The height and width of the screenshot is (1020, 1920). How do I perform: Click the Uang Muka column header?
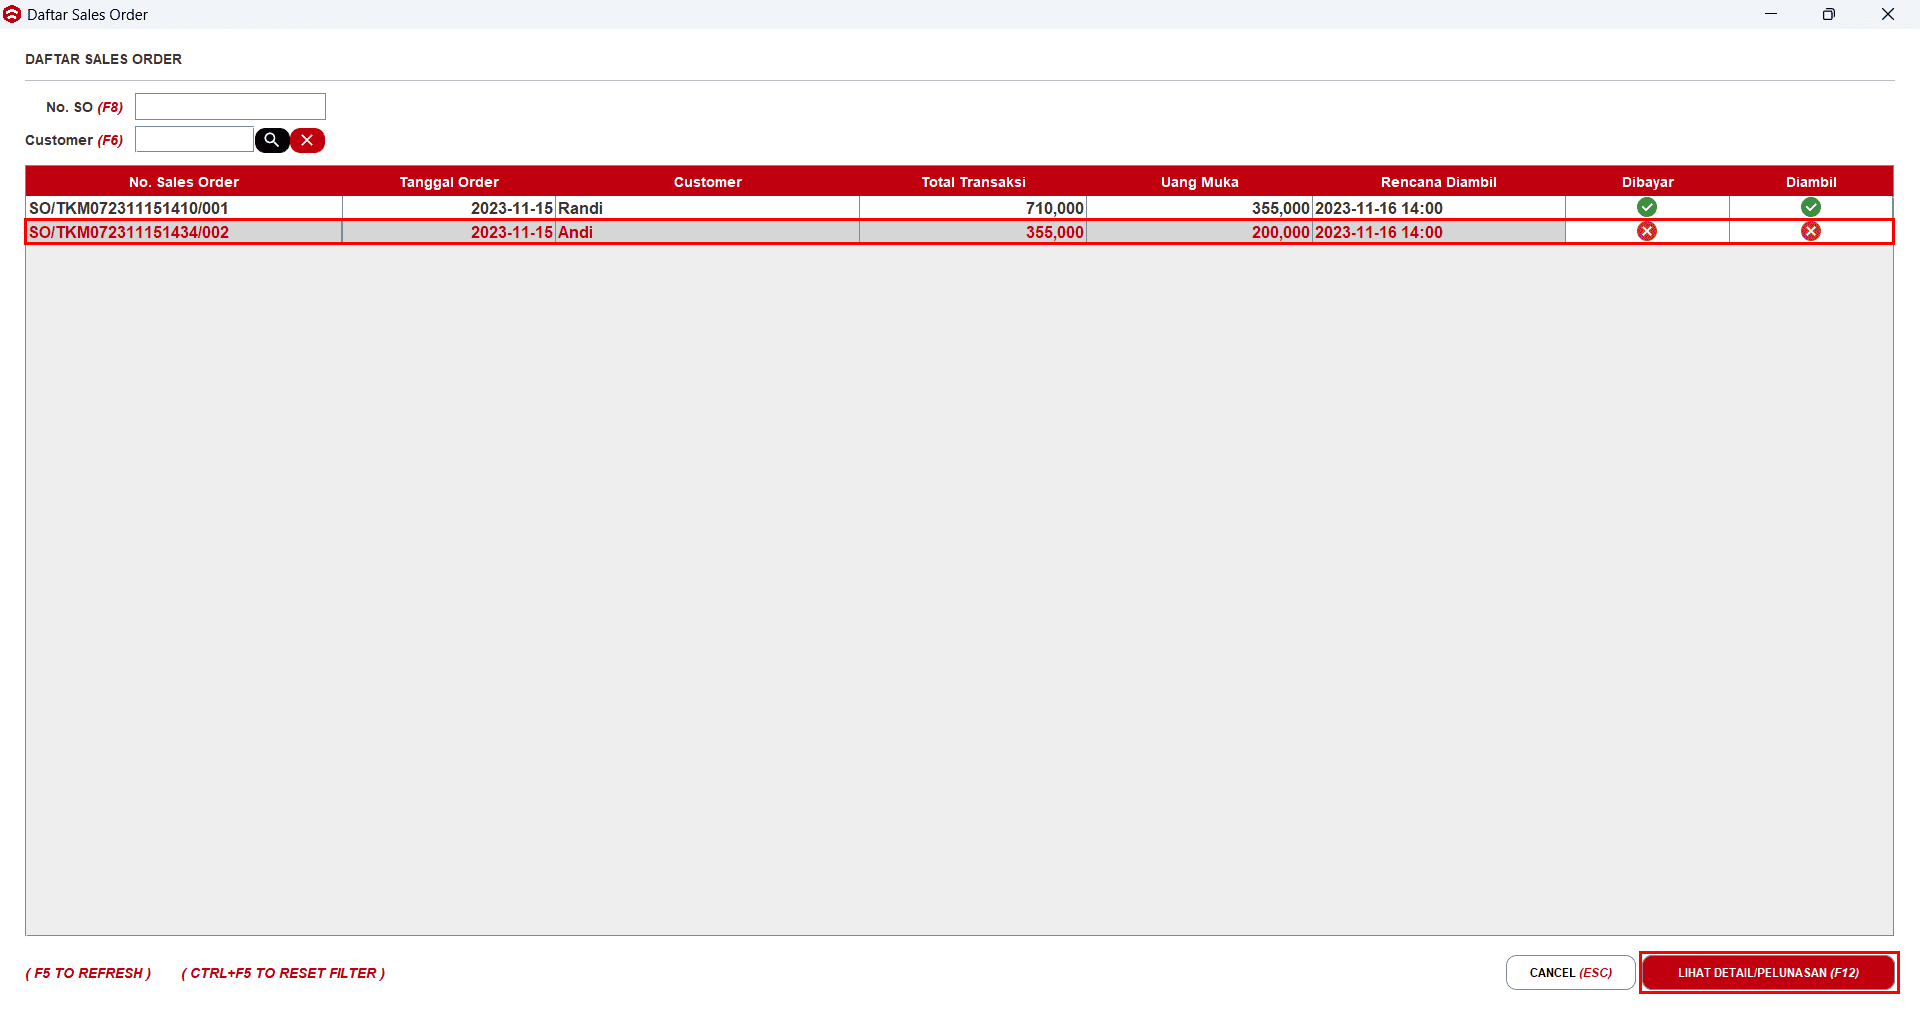1199,181
